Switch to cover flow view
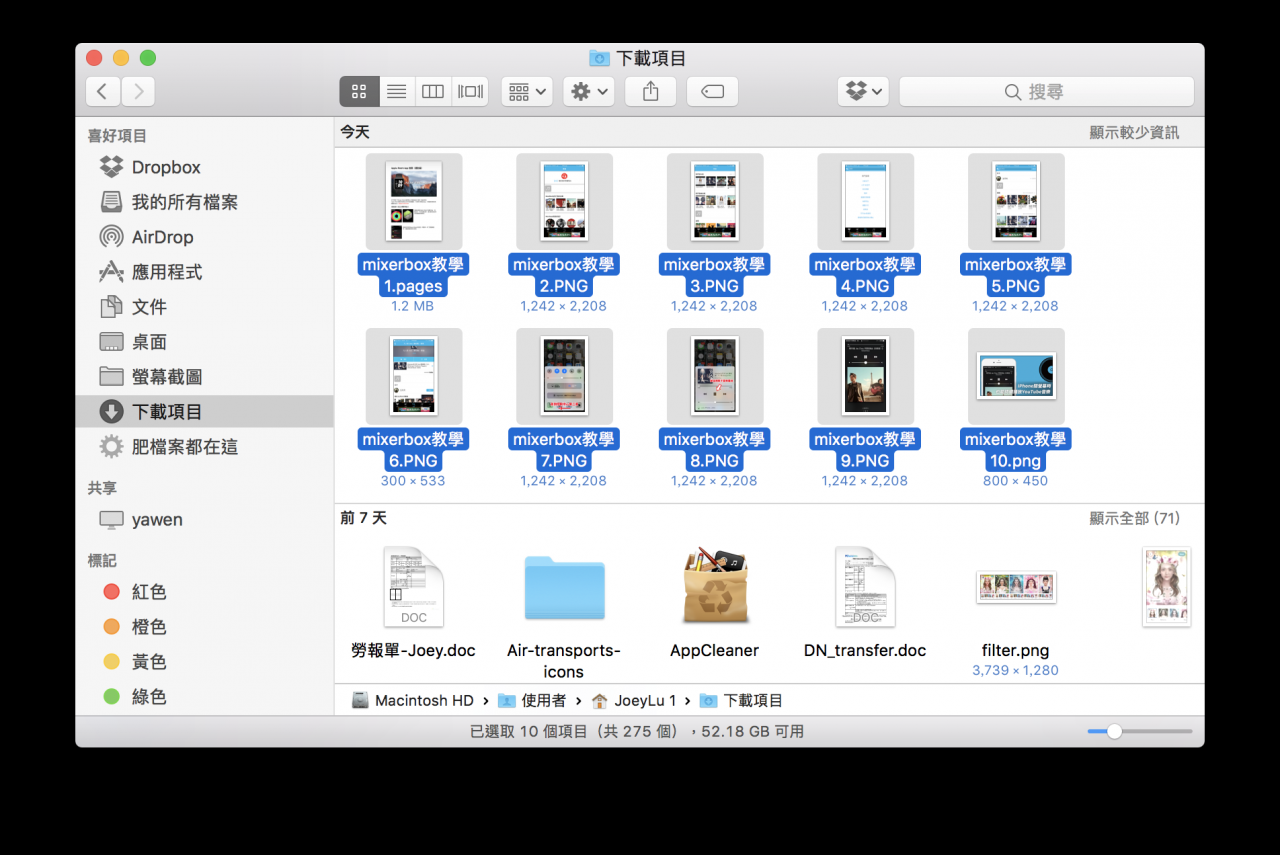The width and height of the screenshot is (1280, 855). point(468,91)
